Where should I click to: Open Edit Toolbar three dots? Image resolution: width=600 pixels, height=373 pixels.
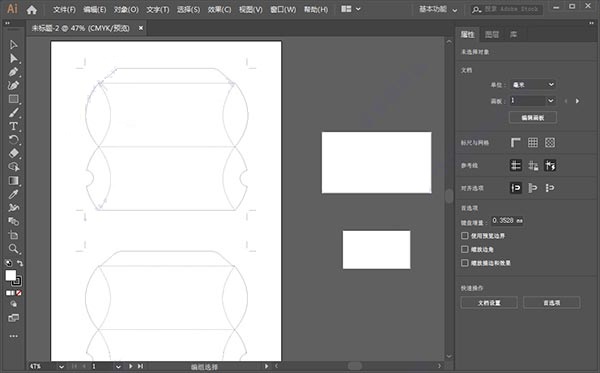[13, 336]
